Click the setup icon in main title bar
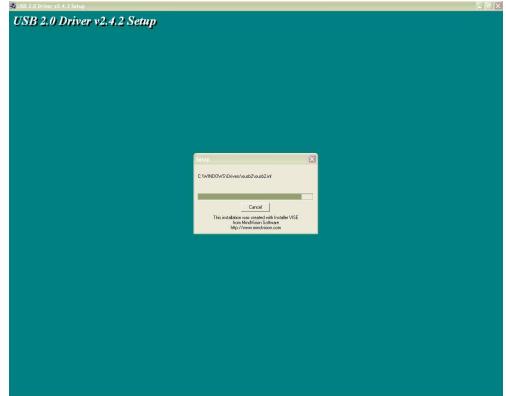 (13, 6)
